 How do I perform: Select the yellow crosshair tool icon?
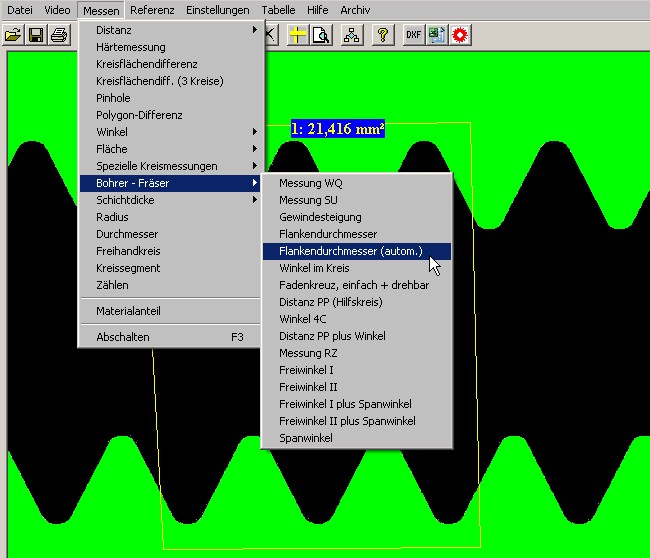coord(297,35)
